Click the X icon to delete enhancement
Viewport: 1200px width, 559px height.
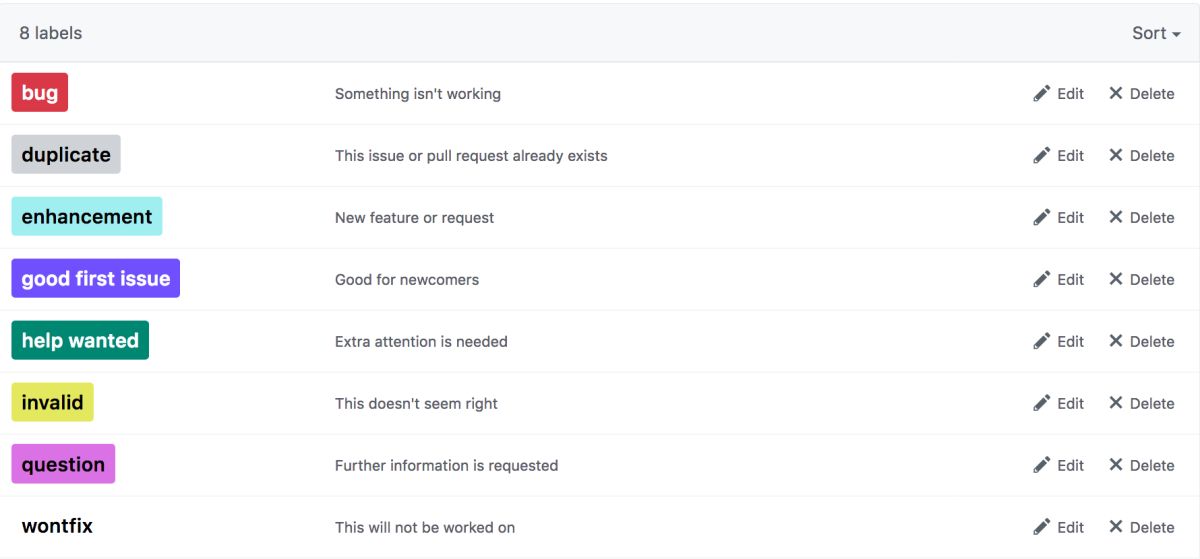1116,217
